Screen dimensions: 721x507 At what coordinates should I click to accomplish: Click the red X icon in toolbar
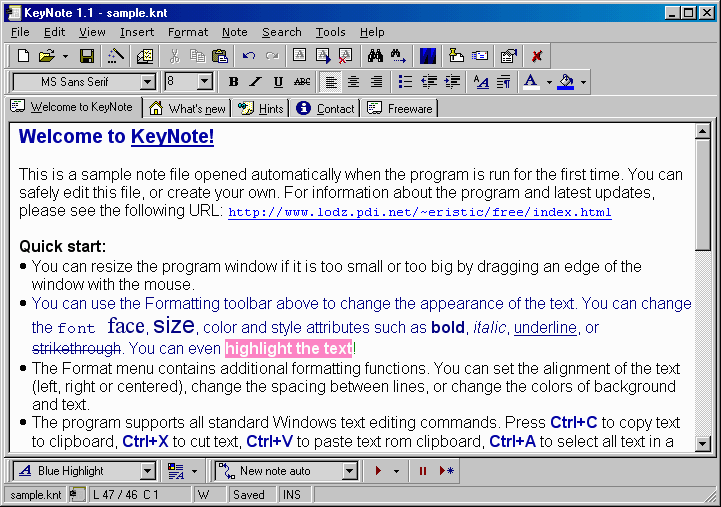coord(537,56)
